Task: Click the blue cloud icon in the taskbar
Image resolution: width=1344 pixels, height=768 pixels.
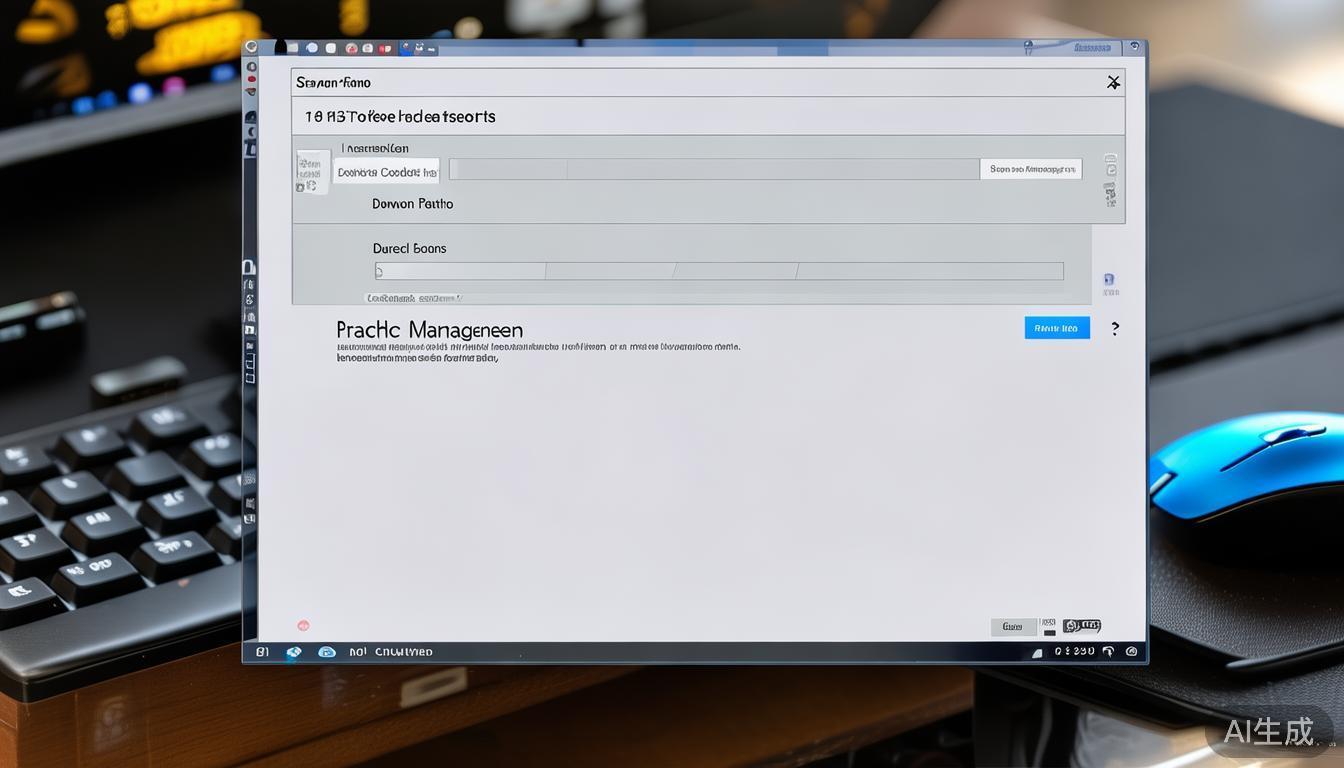Action: (x=326, y=652)
